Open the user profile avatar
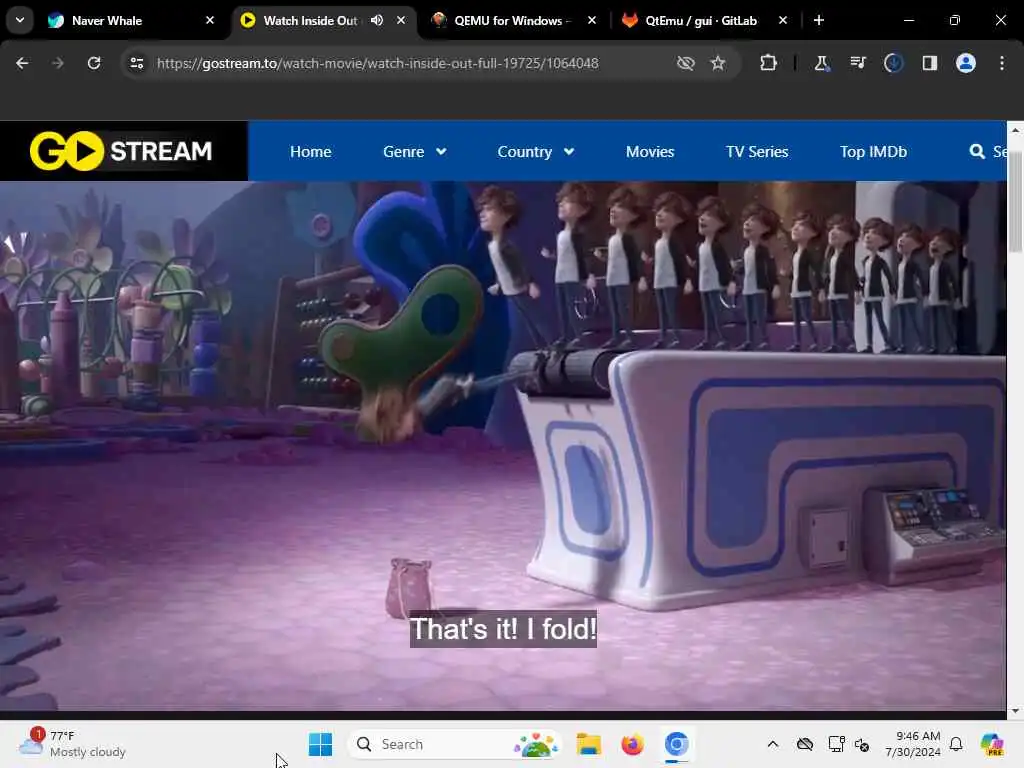 [x=966, y=63]
